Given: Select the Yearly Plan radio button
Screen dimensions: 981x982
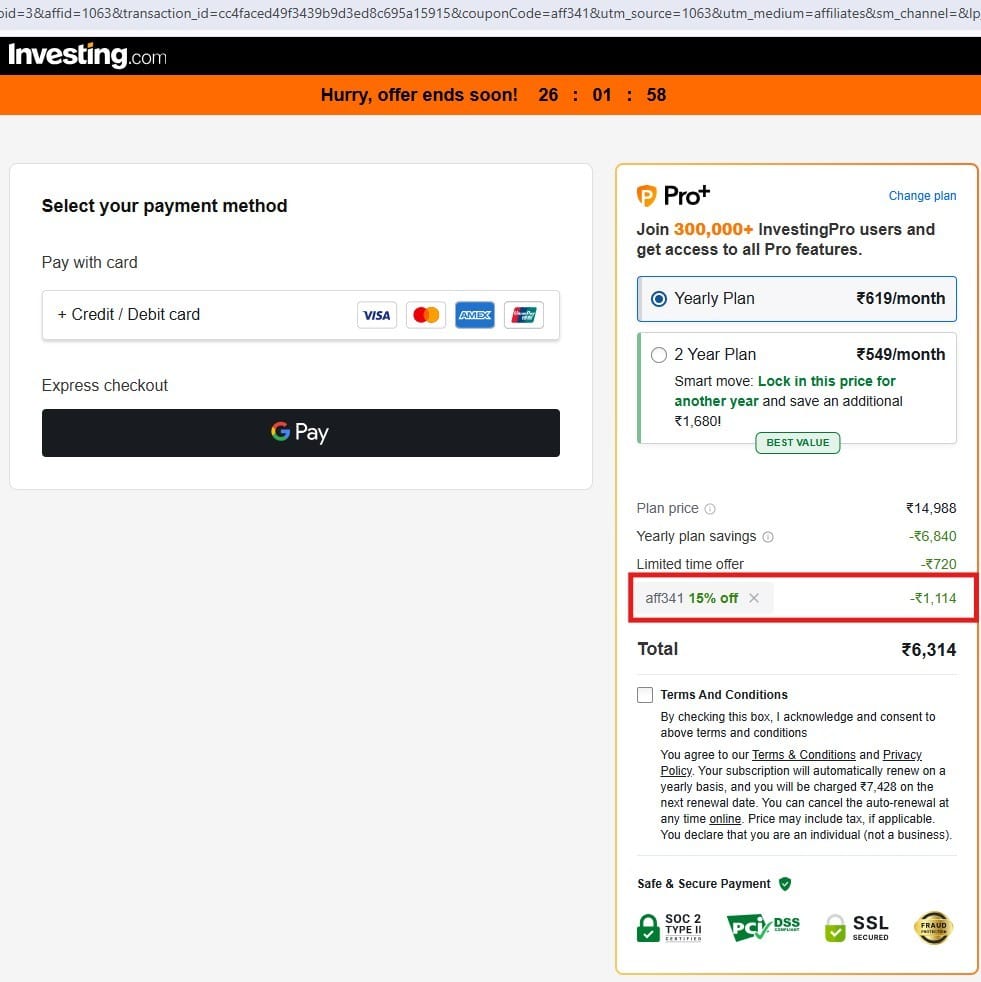Looking at the screenshot, I should pyautogui.click(x=658, y=299).
